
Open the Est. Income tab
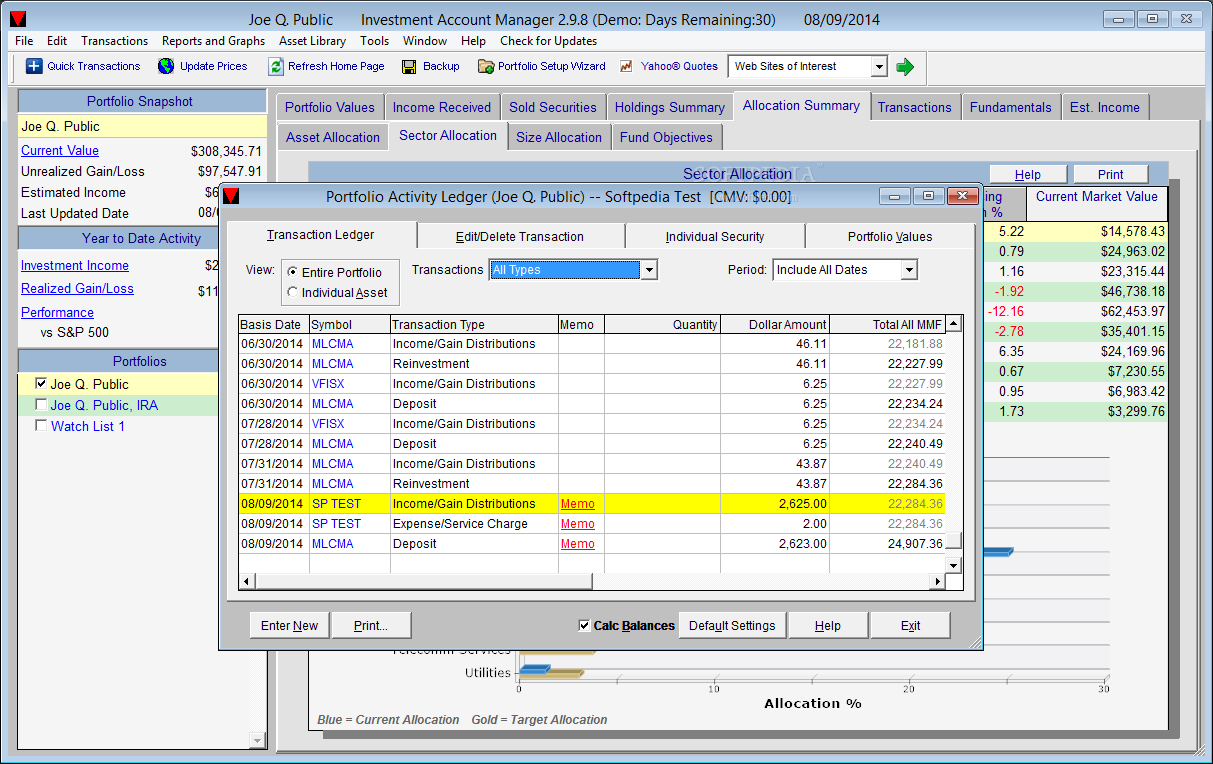(1105, 107)
